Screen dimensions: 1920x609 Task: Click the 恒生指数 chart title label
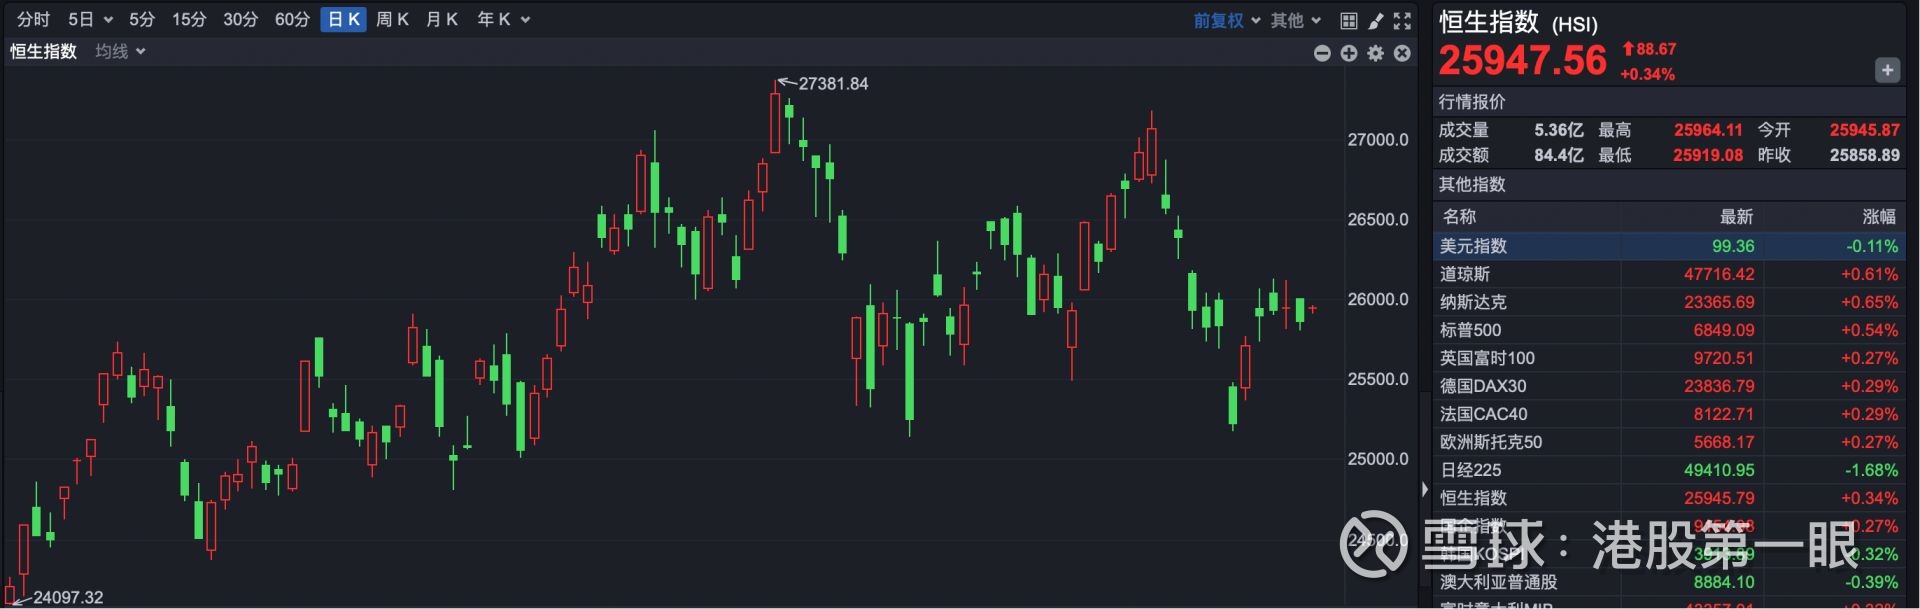(x=43, y=51)
